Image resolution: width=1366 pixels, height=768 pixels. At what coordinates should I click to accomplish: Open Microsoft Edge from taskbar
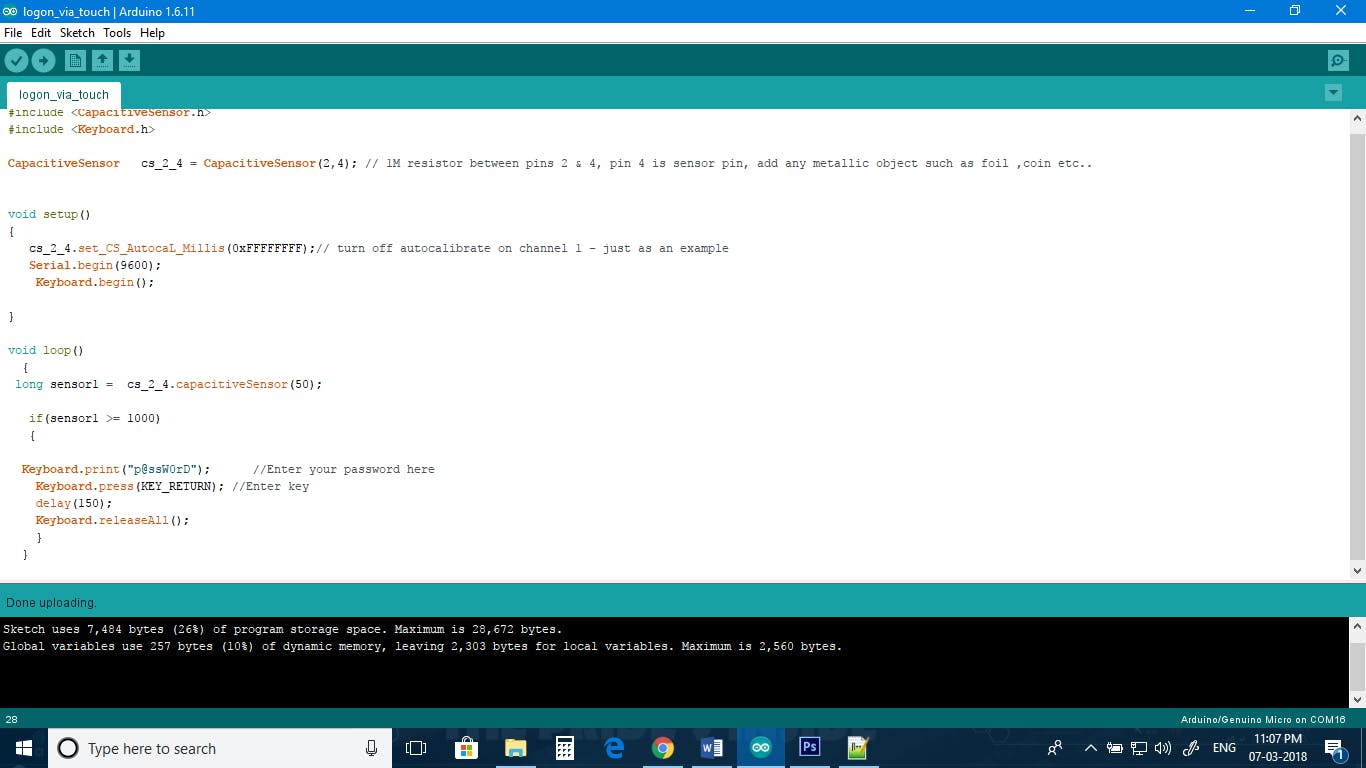[613, 748]
